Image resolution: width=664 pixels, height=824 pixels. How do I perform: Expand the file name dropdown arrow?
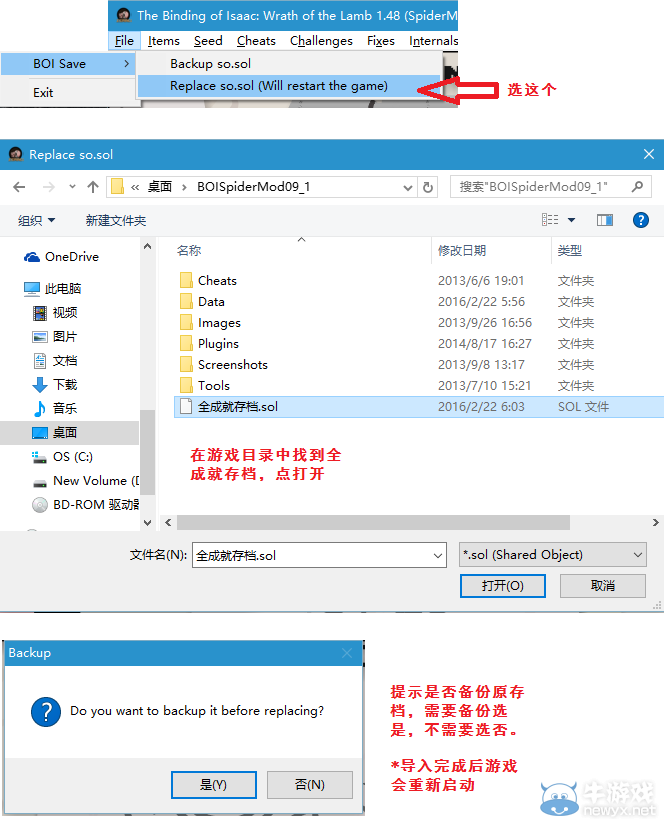[x=438, y=555]
